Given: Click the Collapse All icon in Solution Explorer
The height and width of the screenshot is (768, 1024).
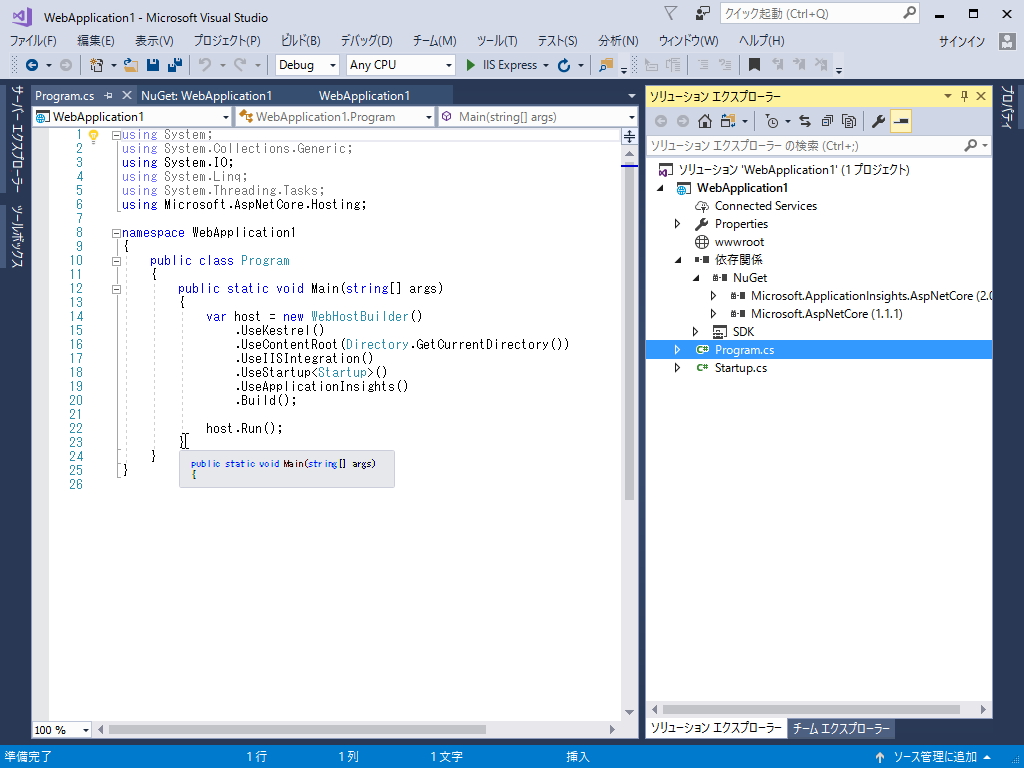Looking at the screenshot, I should coord(828,120).
